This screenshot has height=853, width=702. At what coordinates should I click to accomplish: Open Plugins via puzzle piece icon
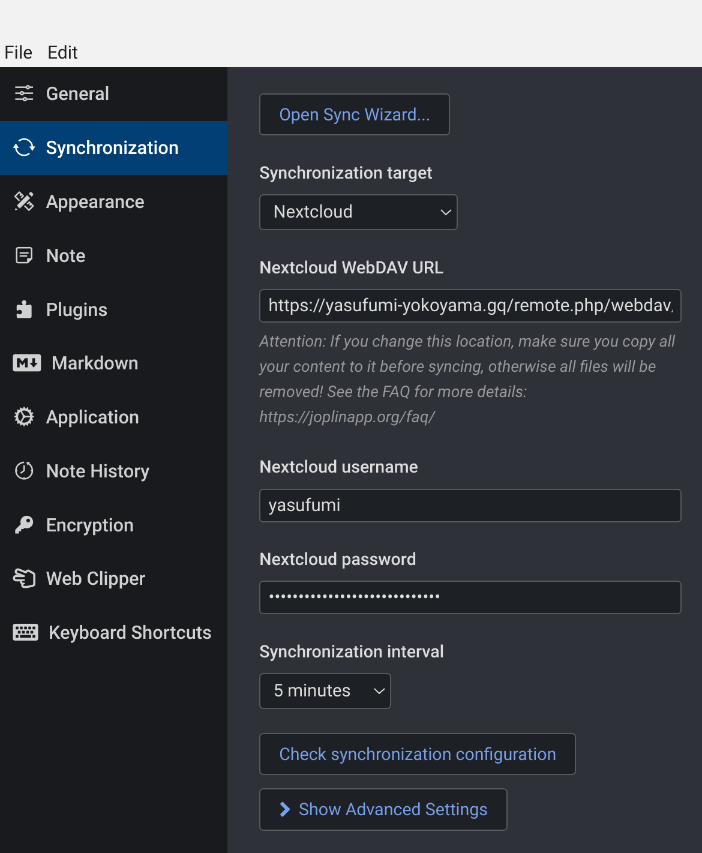[x=24, y=310]
